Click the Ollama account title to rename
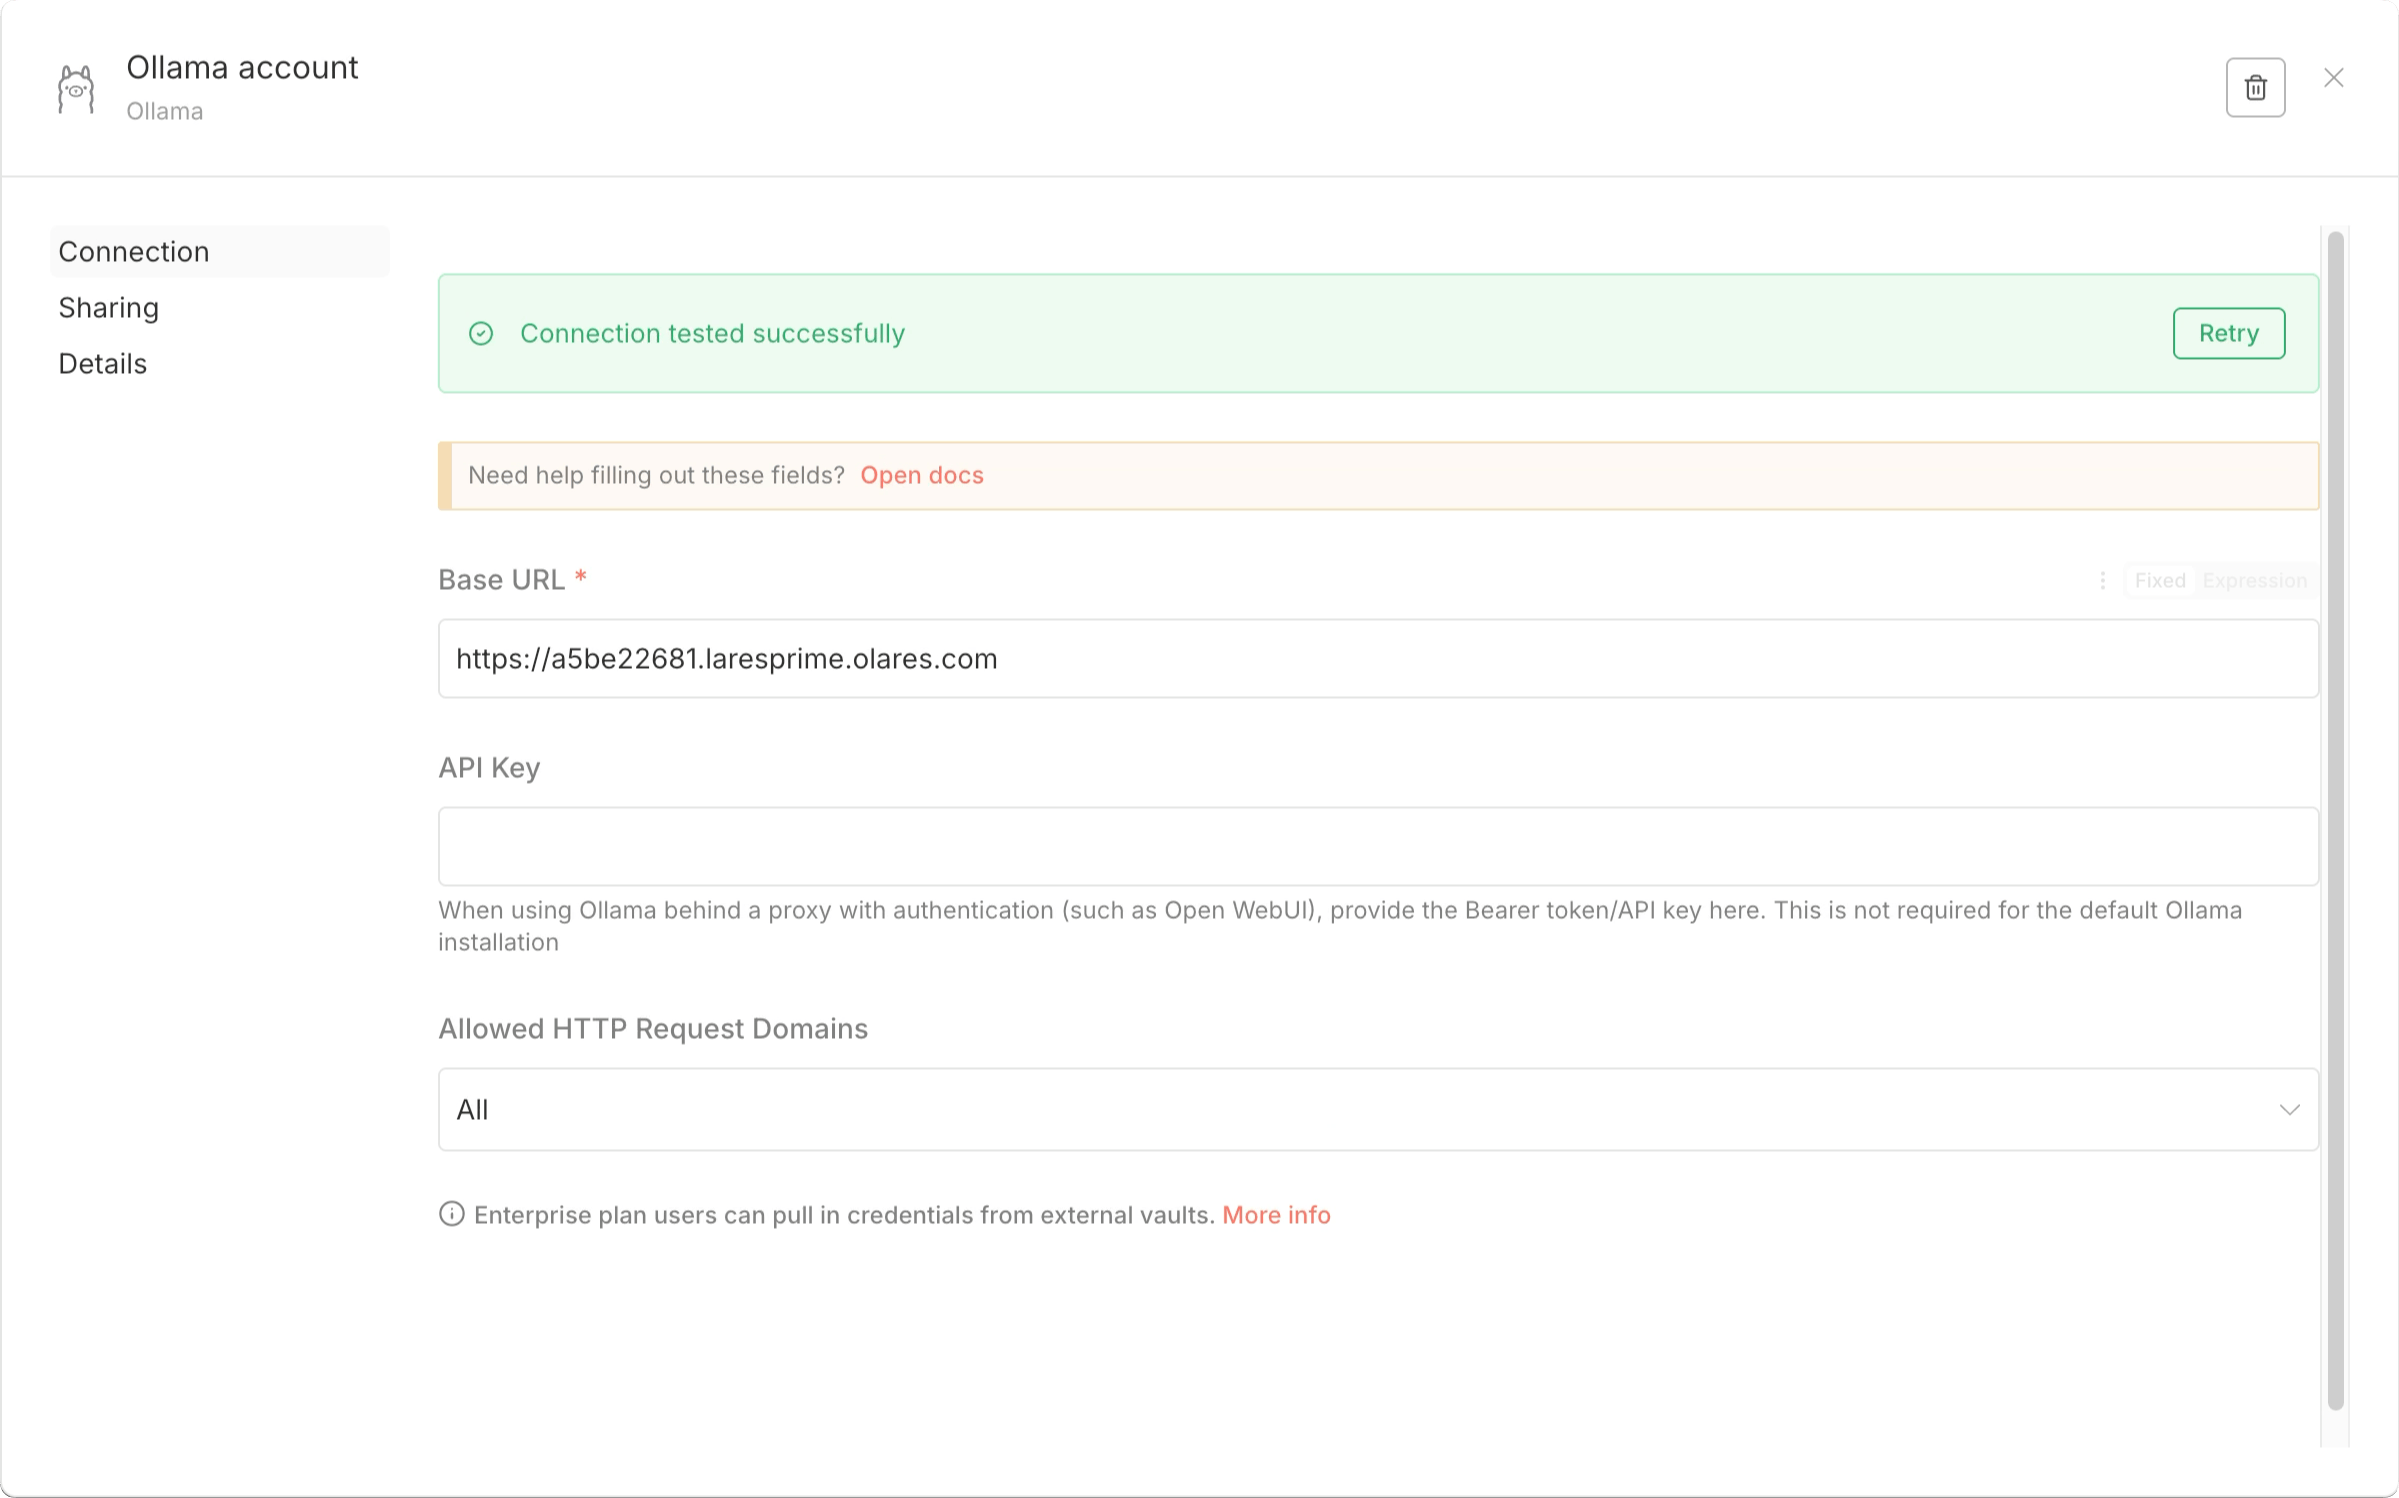This screenshot has height=1498, width=2399. point(242,68)
